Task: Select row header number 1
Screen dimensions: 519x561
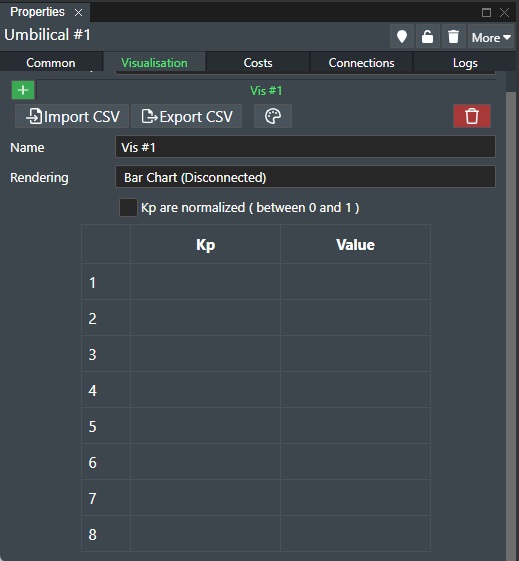Action: (x=106, y=282)
